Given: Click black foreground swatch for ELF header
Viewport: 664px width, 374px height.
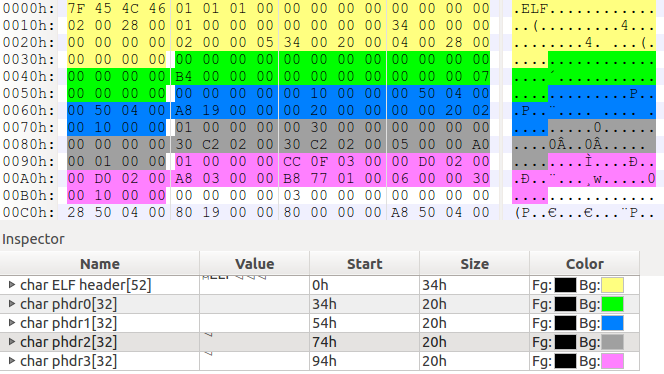Looking at the screenshot, I should click(x=565, y=285).
